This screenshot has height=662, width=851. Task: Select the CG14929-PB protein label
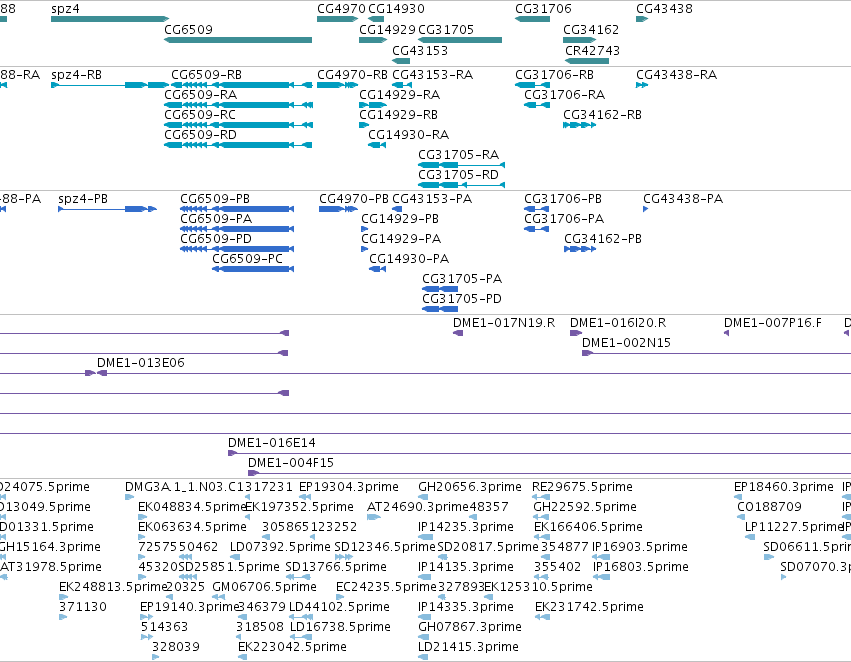click(x=400, y=219)
